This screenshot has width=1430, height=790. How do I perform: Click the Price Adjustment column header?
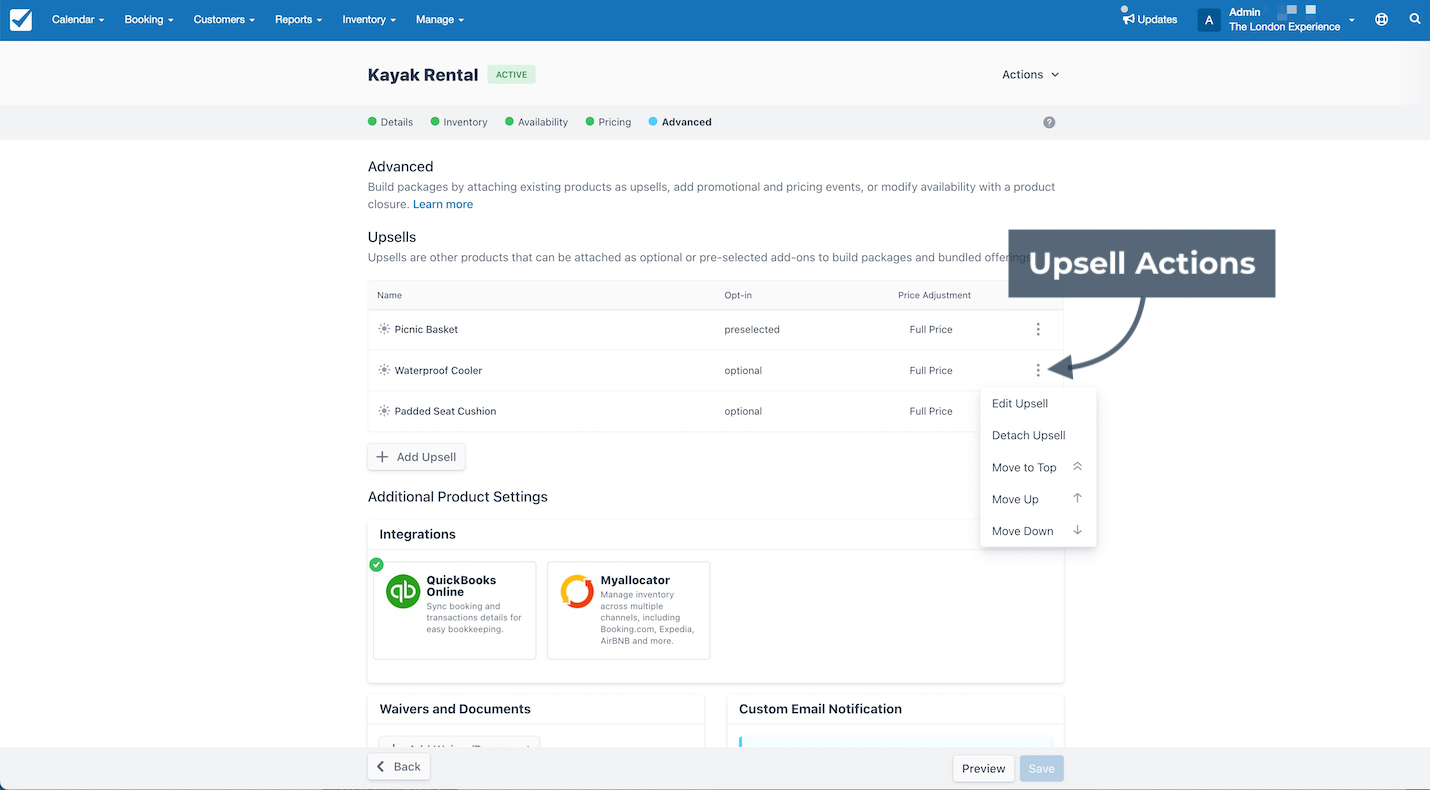(934, 295)
